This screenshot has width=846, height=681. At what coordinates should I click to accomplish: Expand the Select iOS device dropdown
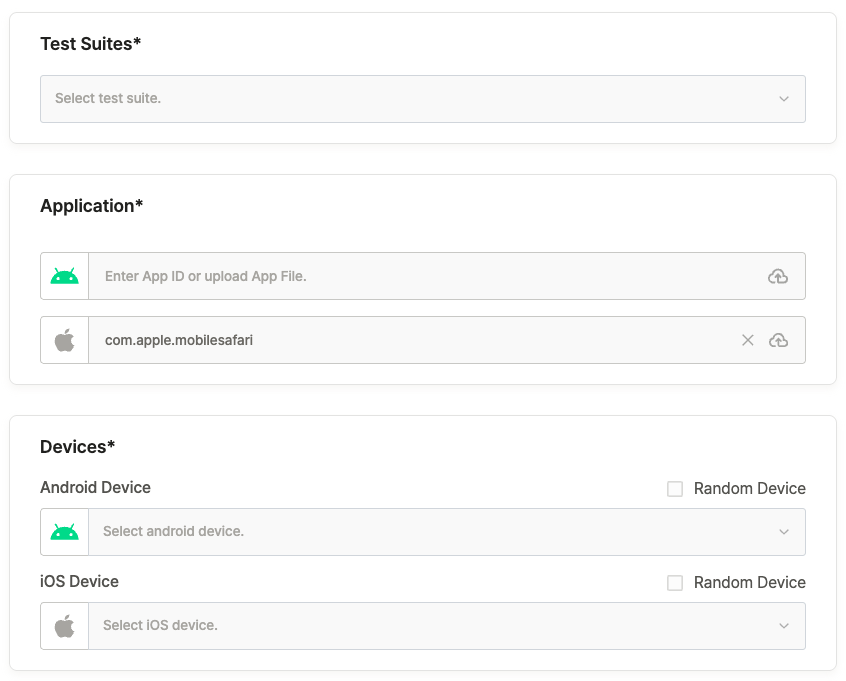(x=447, y=626)
